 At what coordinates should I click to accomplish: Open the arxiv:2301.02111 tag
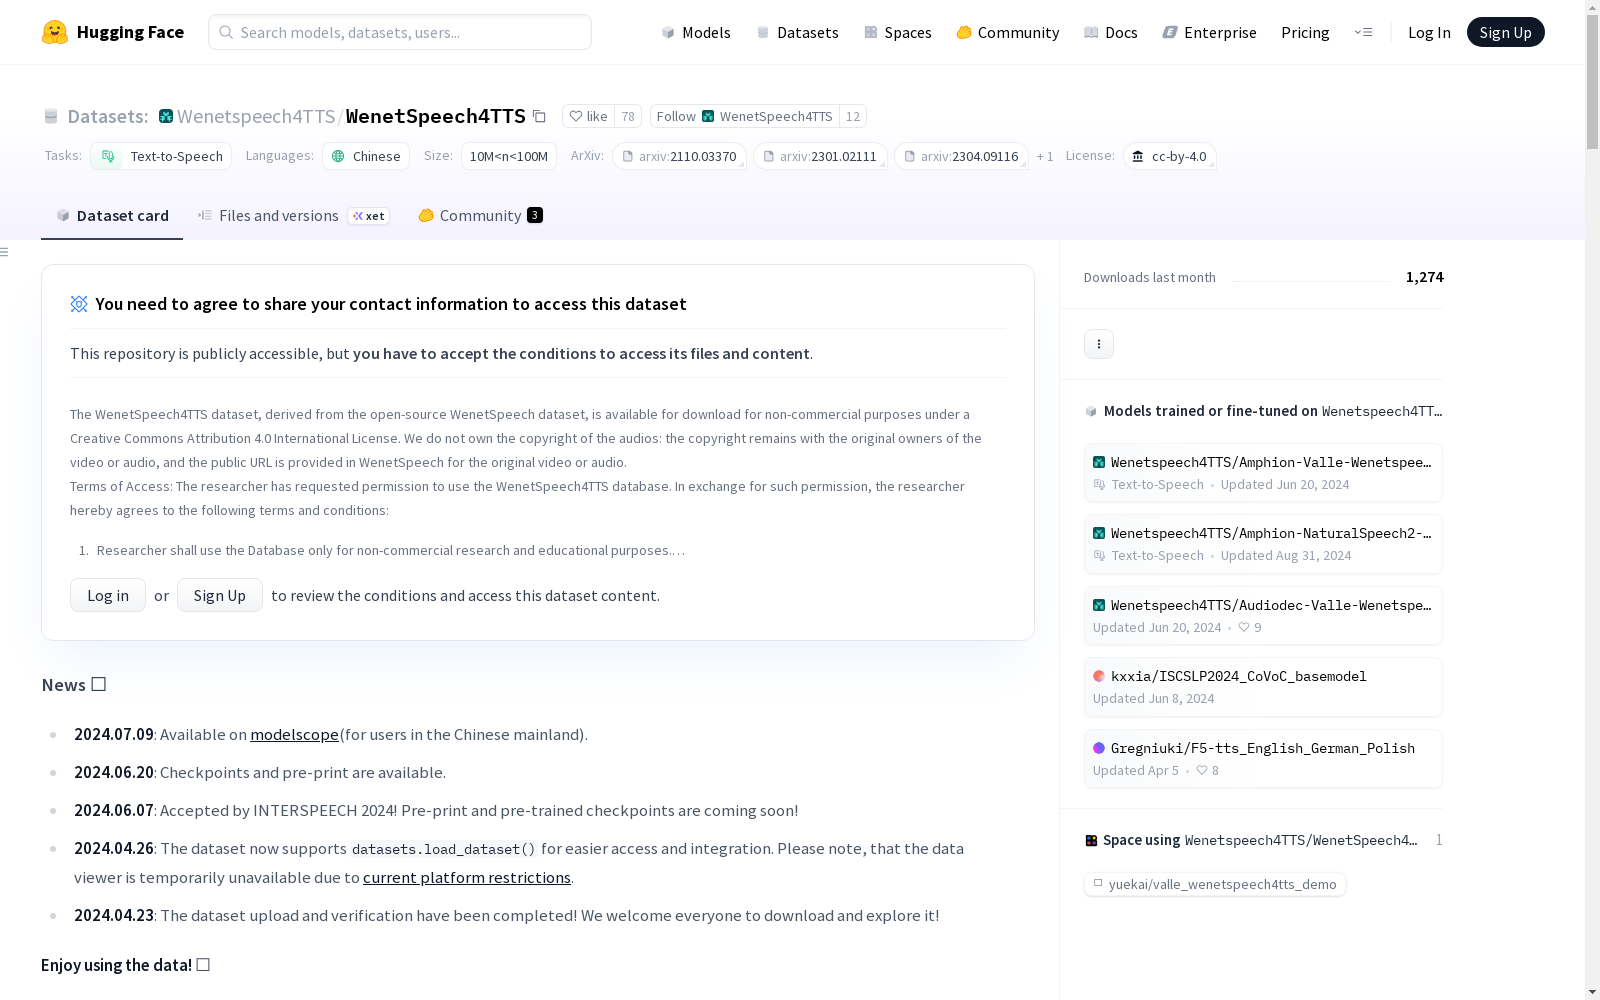click(820, 156)
